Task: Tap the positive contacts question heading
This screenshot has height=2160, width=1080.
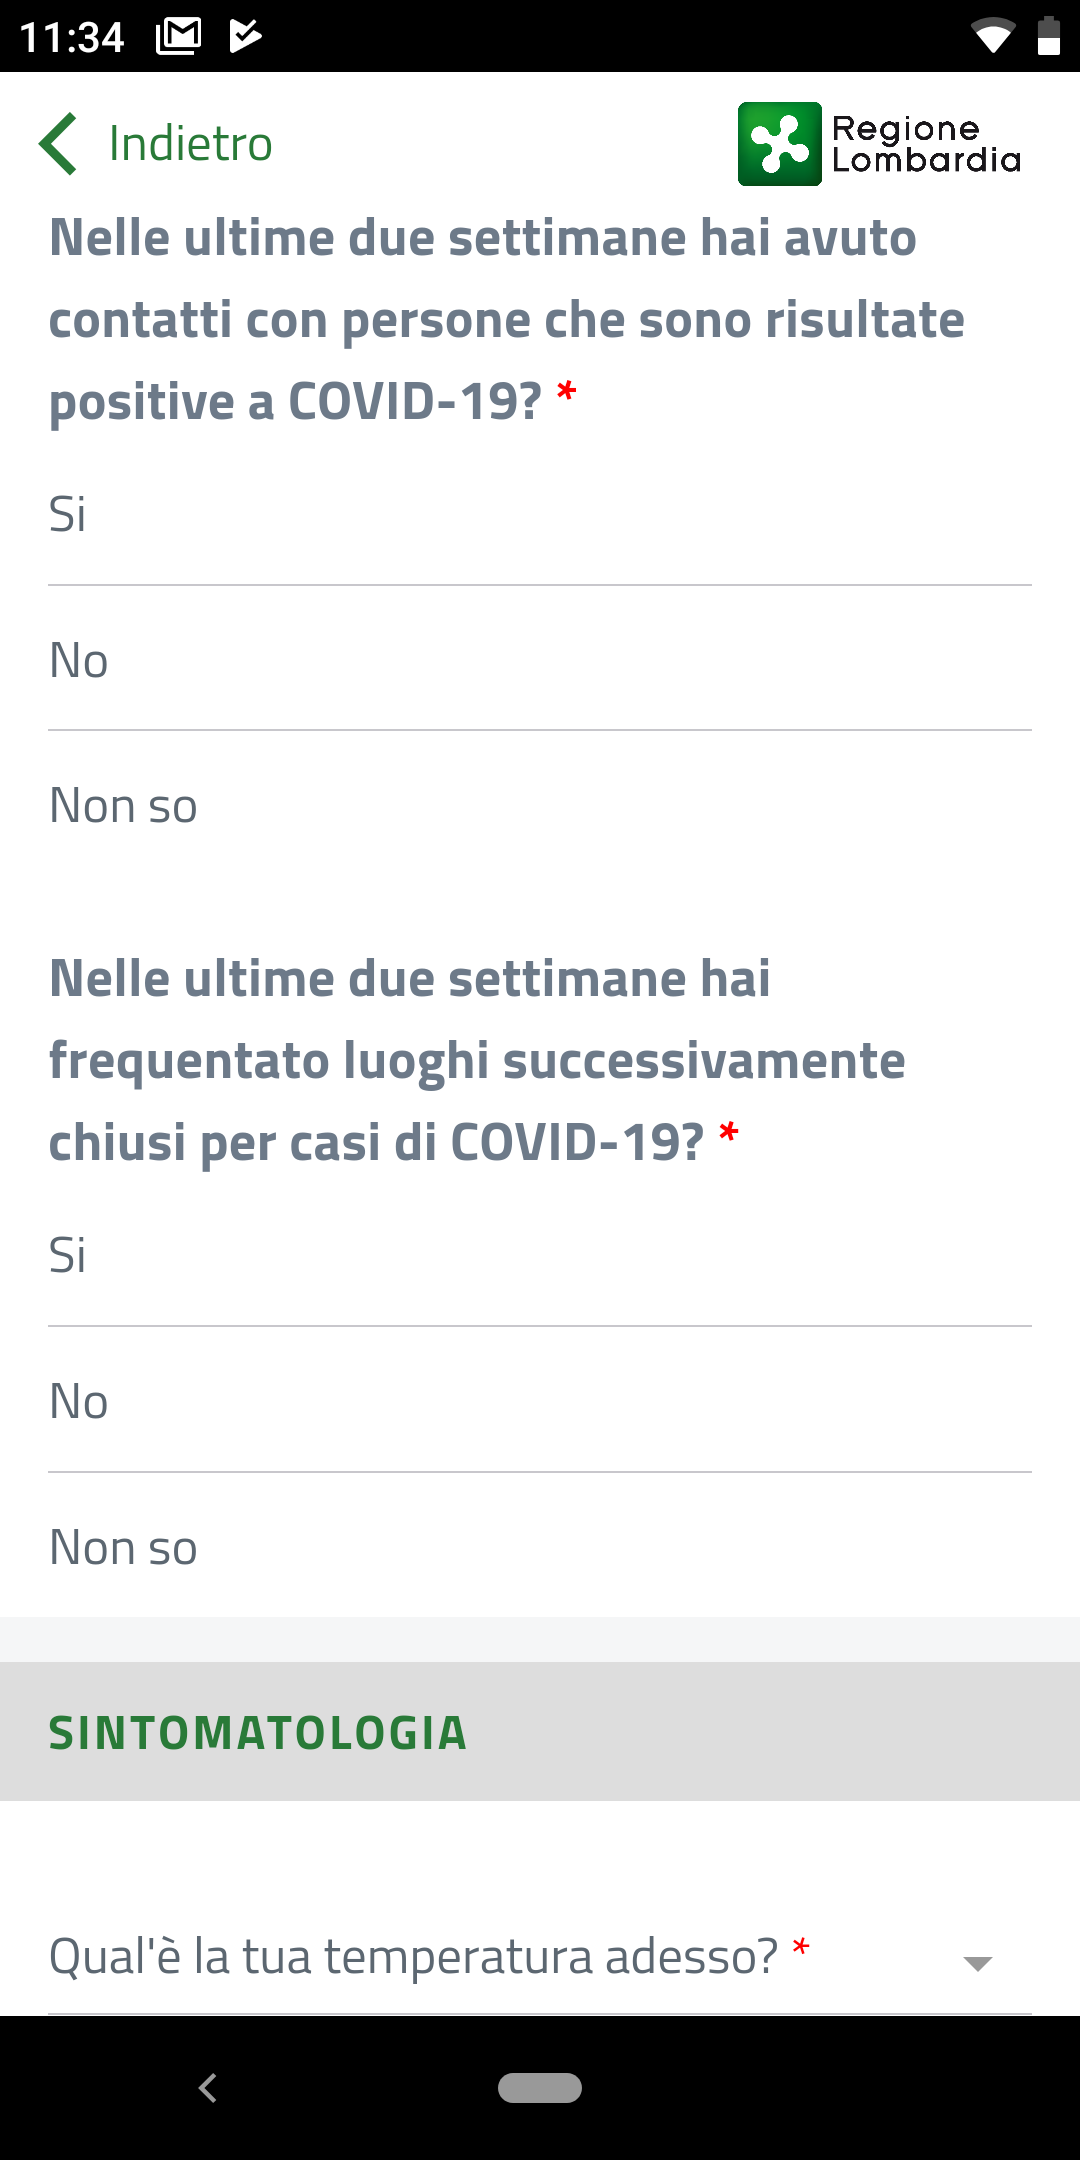Action: (x=507, y=320)
